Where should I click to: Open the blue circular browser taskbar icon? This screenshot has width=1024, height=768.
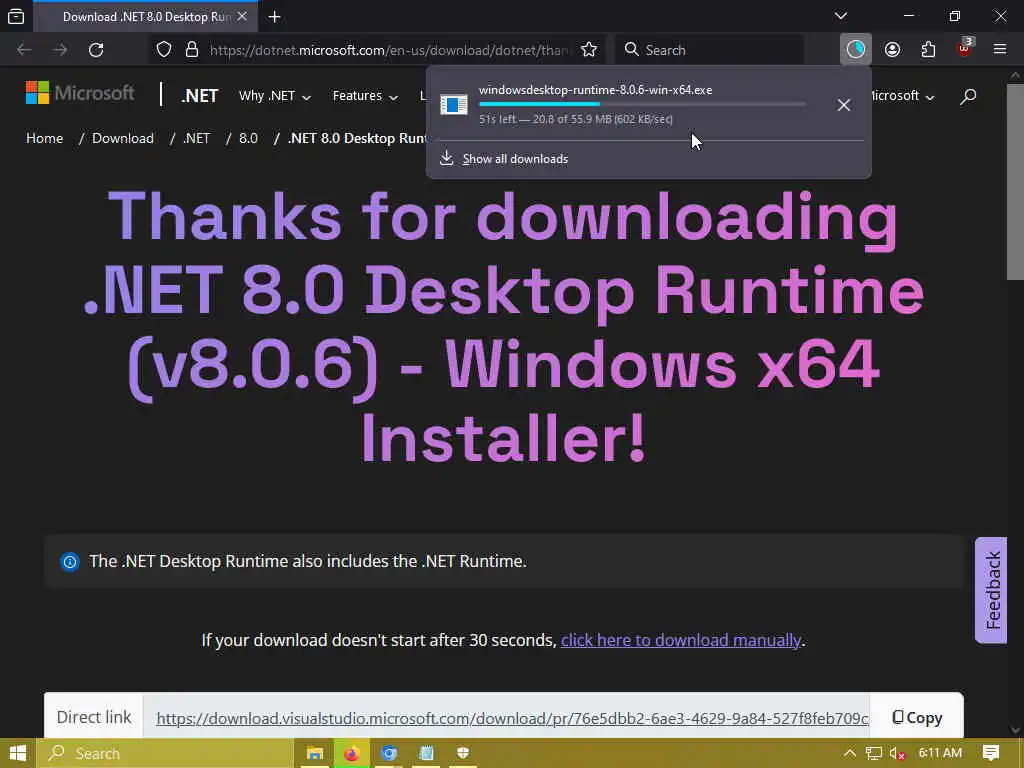[x=389, y=754]
